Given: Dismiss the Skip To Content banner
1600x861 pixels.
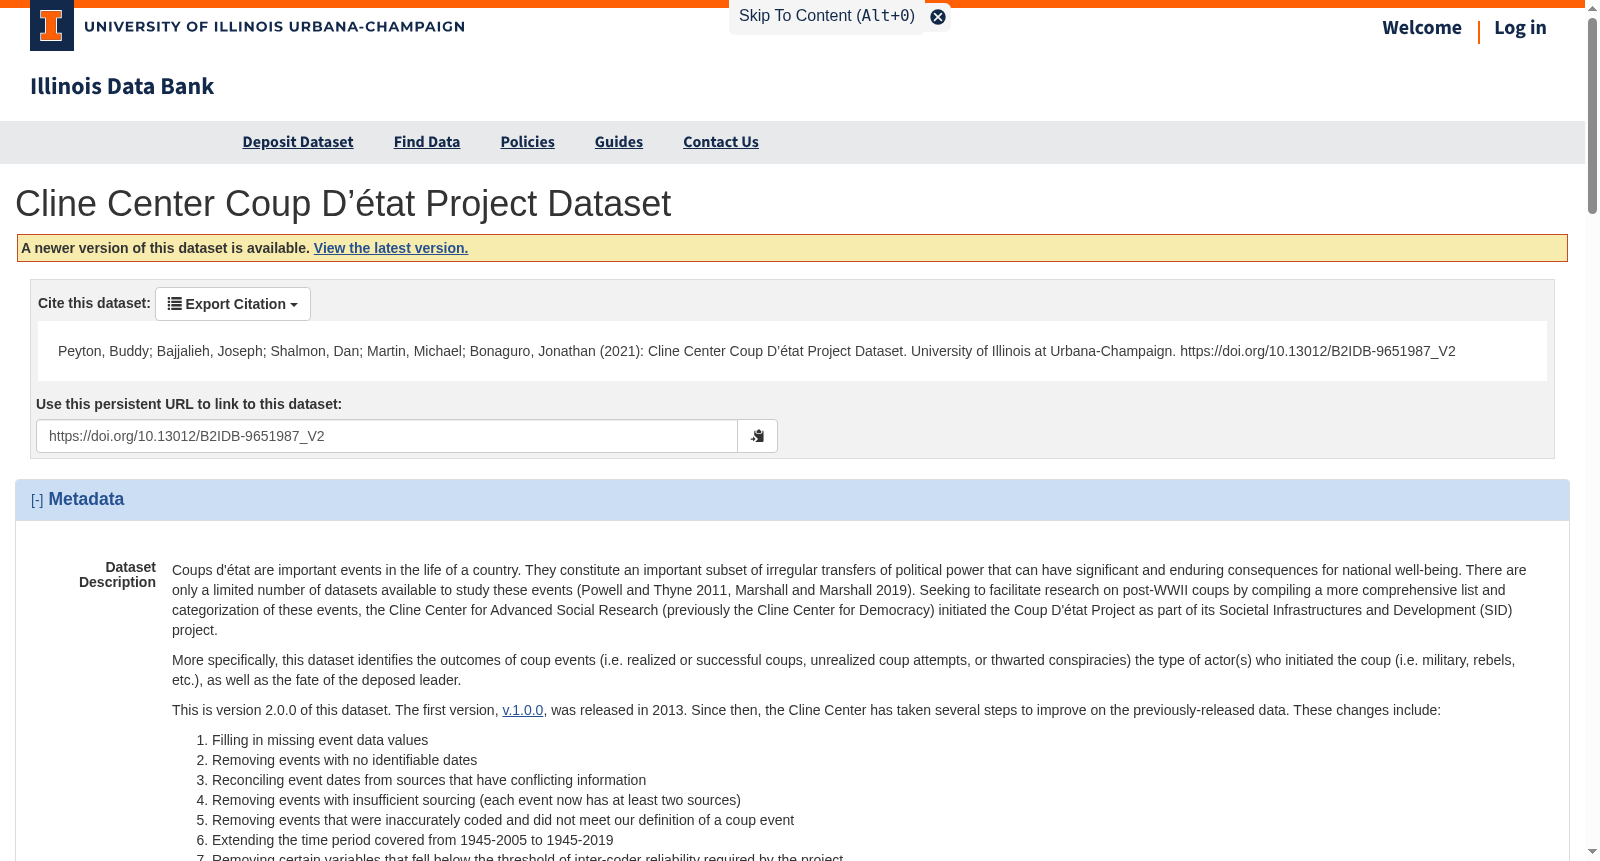Looking at the screenshot, I should click(938, 17).
